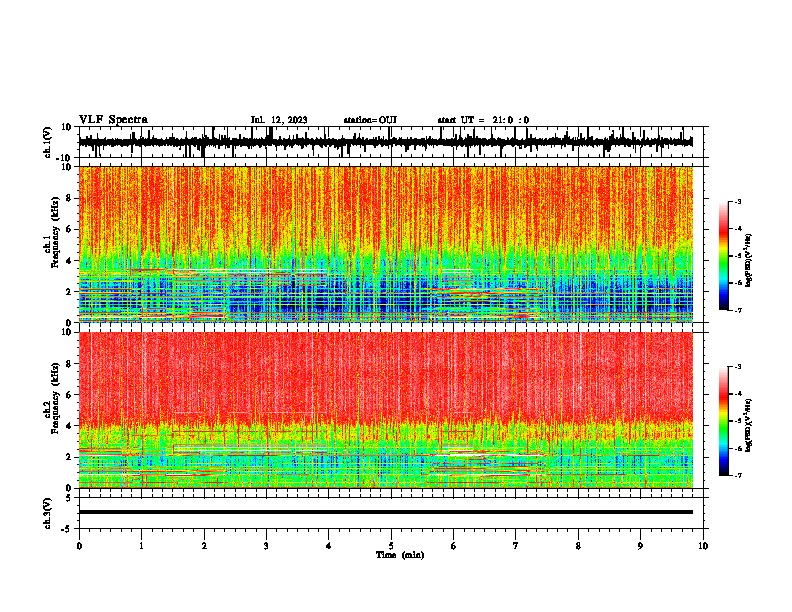Click time axis tick label "6"
The width and height of the screenshot is (792, 612).
click(x=454, y=546)
